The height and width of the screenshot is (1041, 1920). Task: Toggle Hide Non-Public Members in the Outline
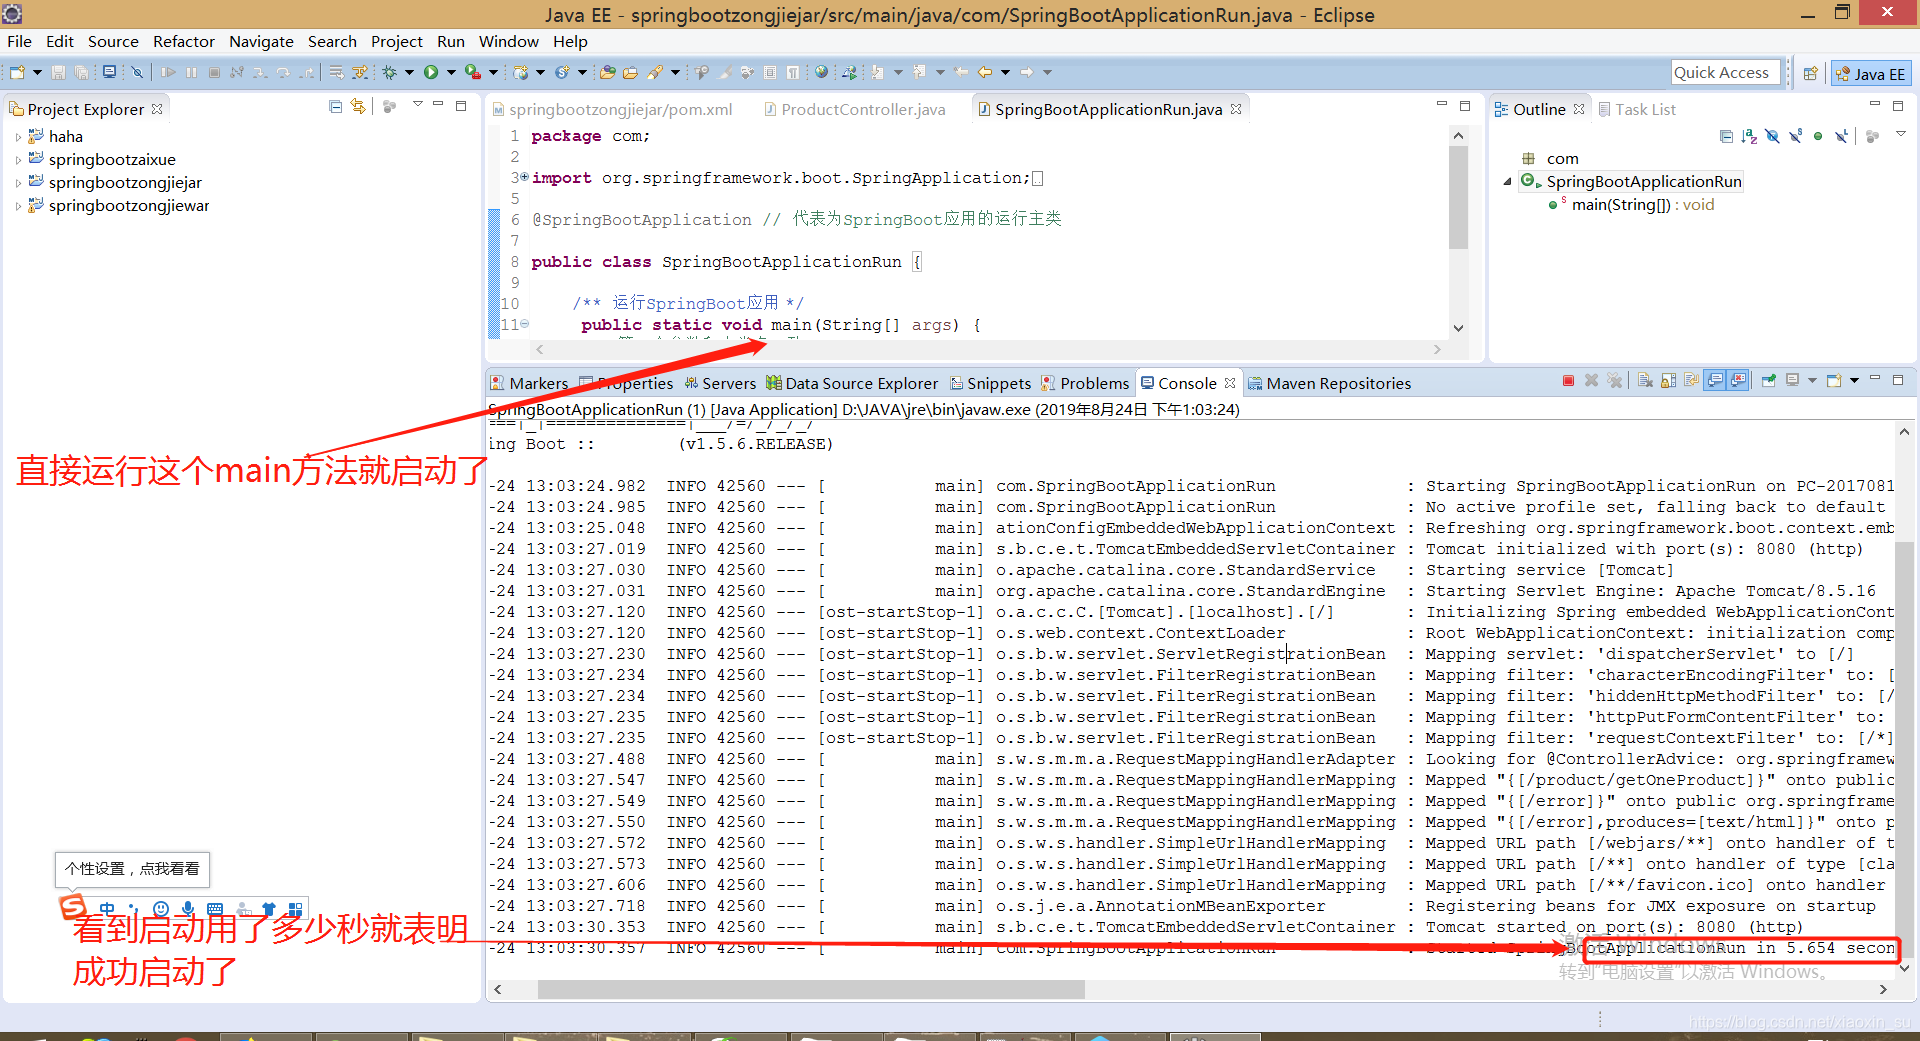tap(1818, 136)
